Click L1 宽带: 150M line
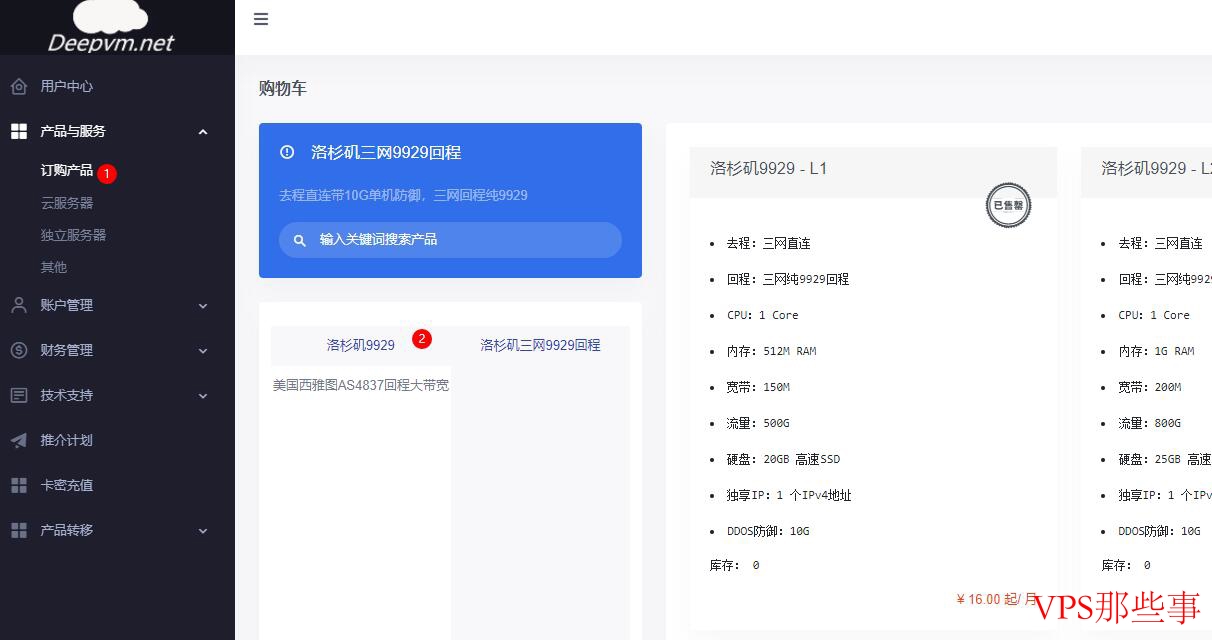 (x=758, y=387)
